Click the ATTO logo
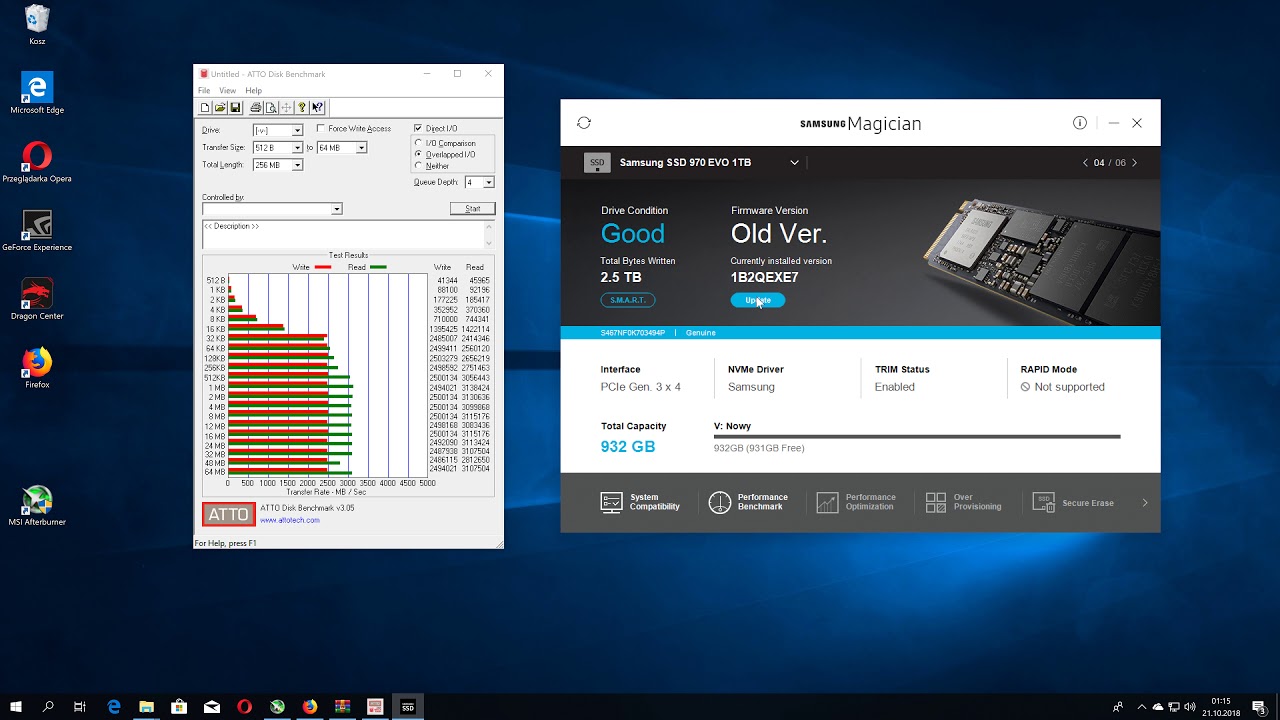1280x720 pixels. pyautogui.click(x=229, y=514)
